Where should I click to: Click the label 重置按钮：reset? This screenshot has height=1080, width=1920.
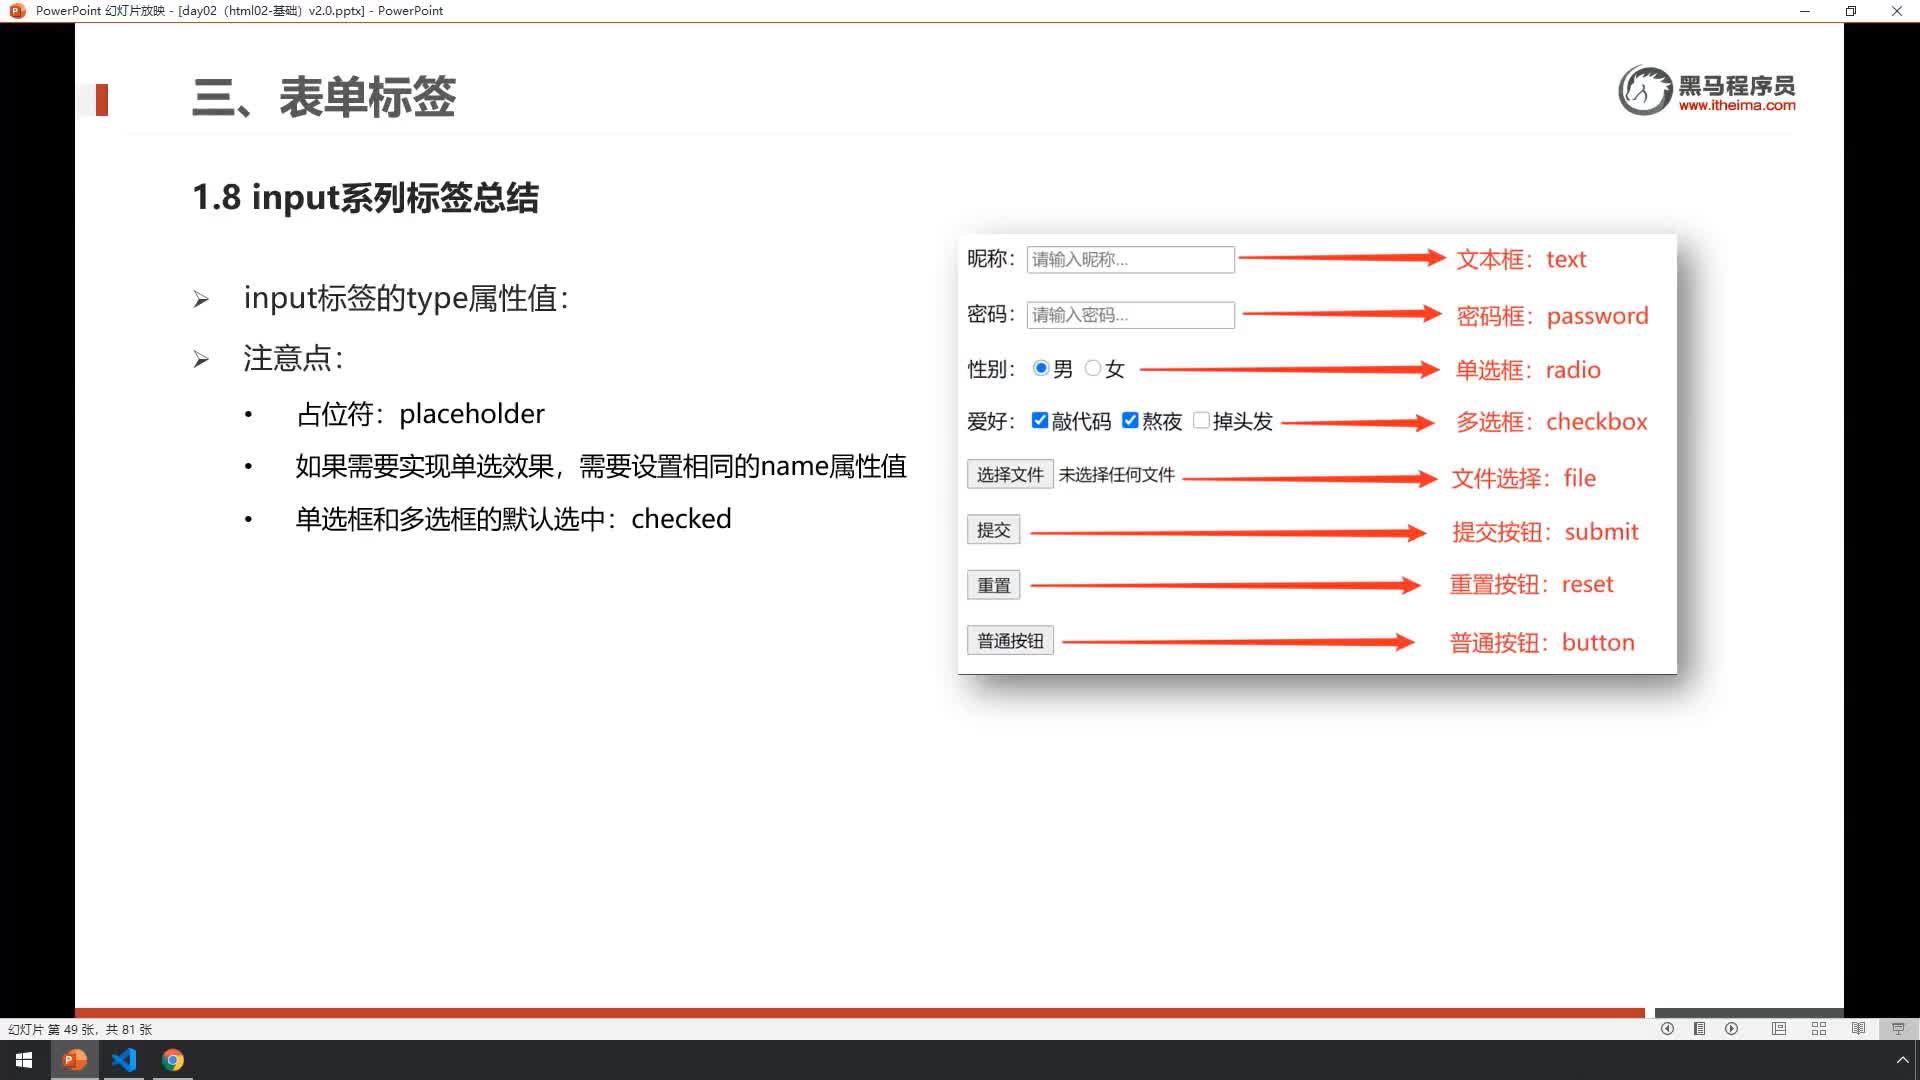(1532, 585)
